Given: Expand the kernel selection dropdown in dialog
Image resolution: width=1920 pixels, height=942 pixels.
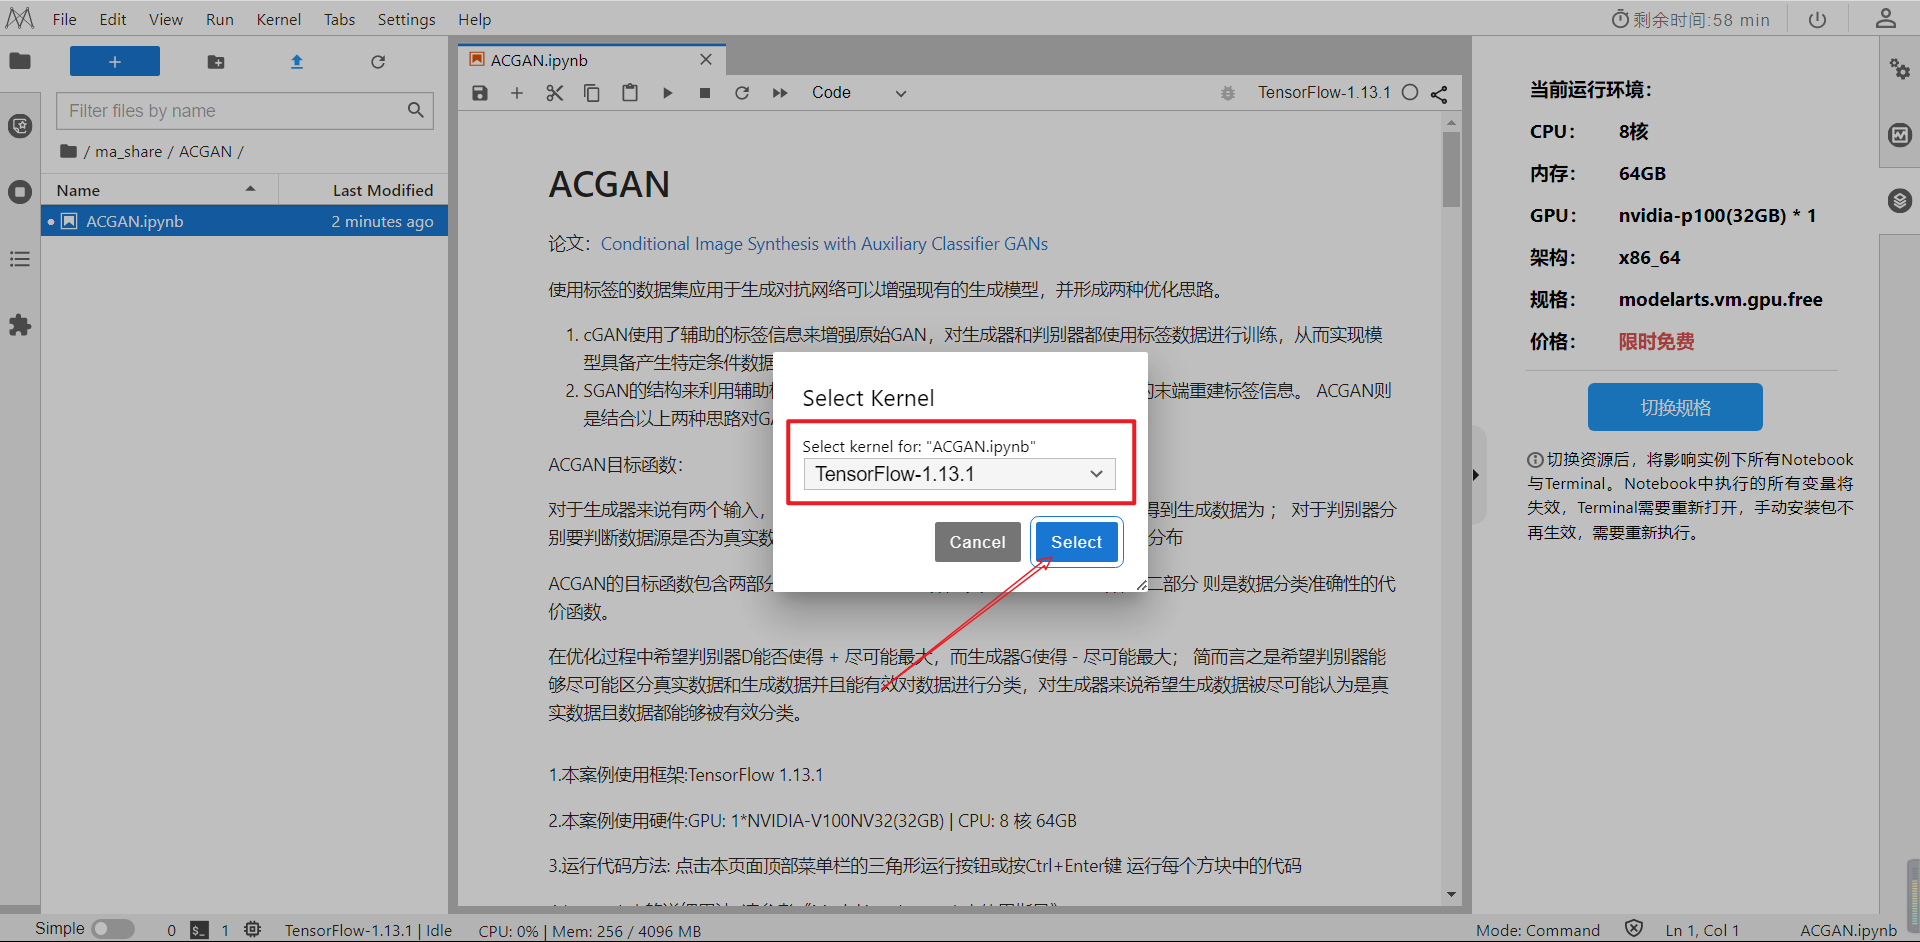Looking at the screenshot, I should point(959,474).
